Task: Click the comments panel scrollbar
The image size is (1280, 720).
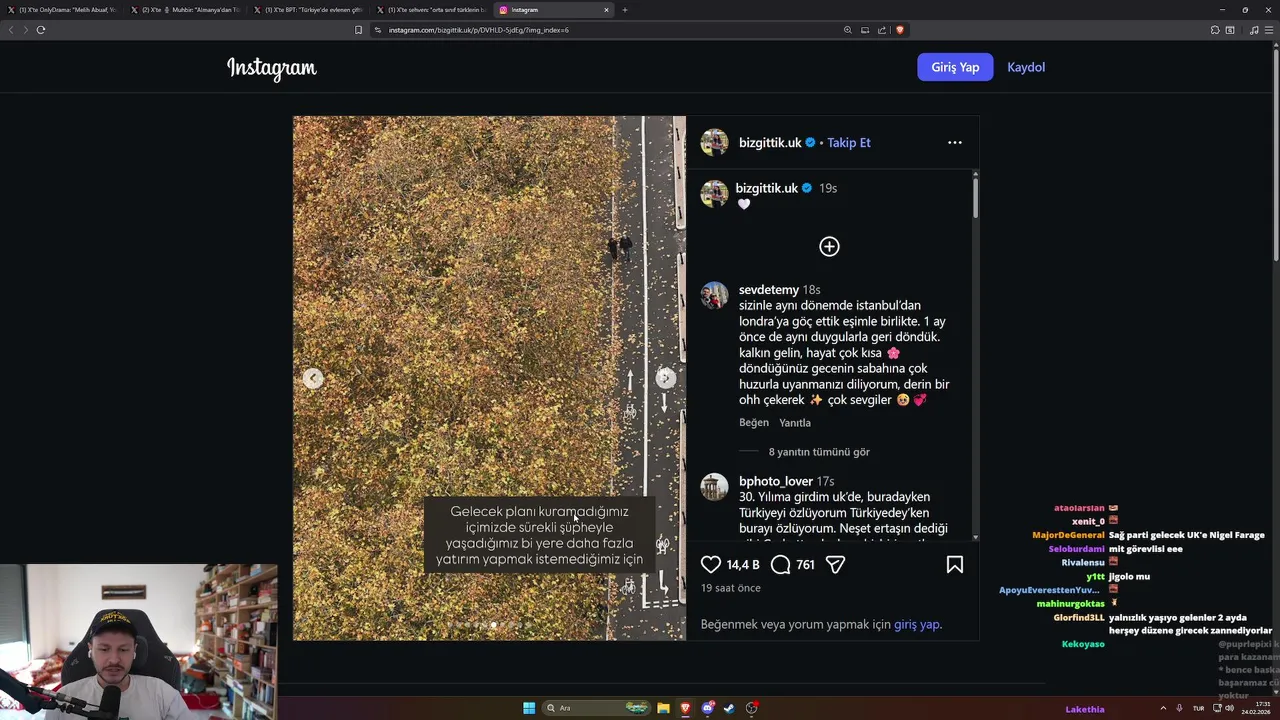Action: click(x=975, y=198)
